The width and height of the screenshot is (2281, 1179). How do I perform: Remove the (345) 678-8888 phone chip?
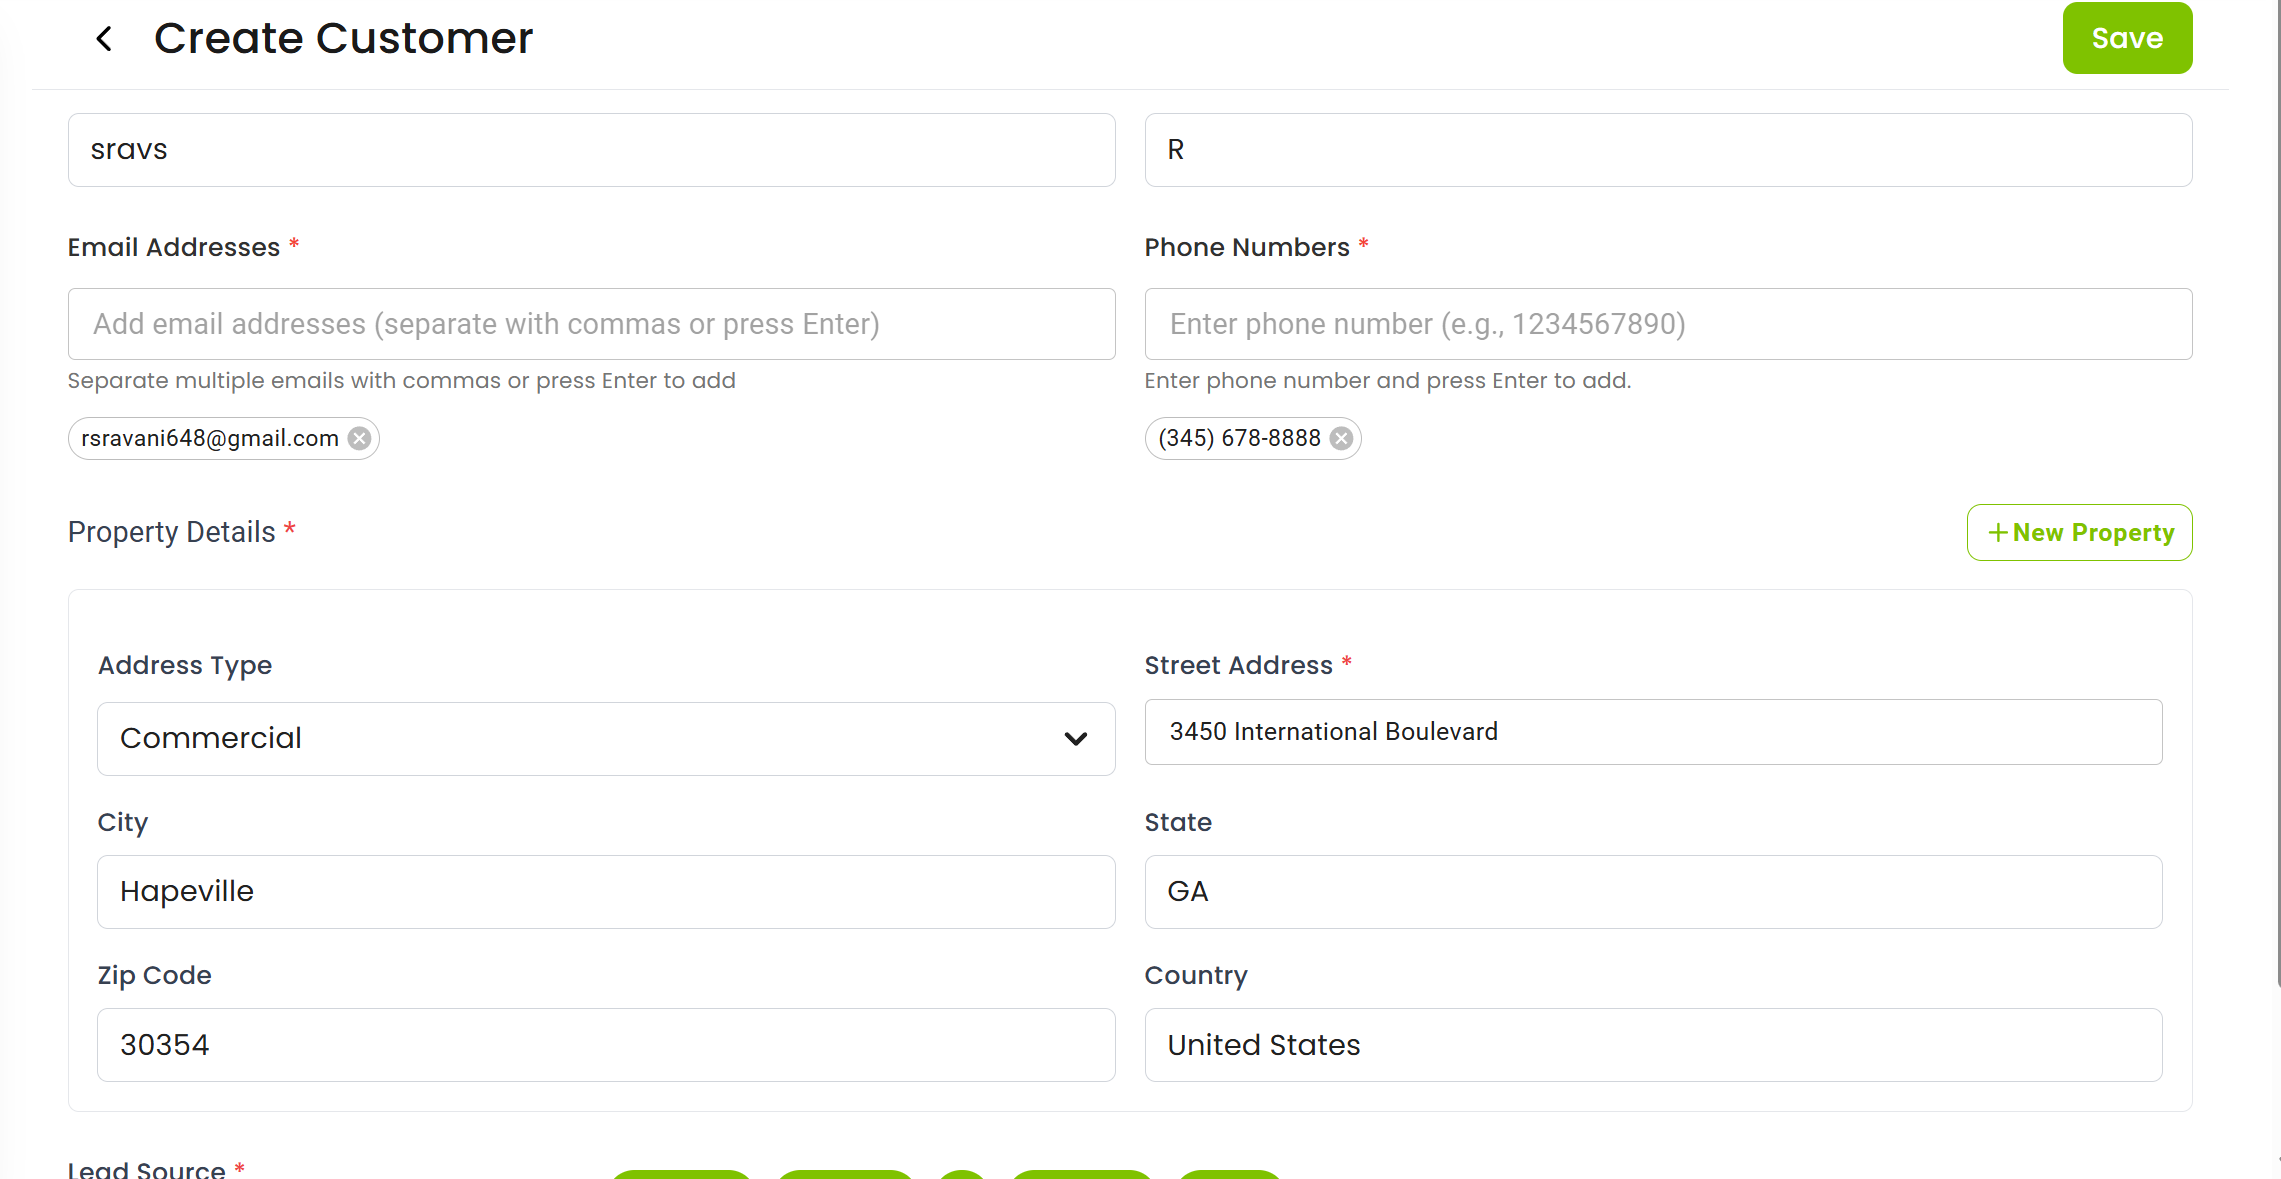[1341, 439]
